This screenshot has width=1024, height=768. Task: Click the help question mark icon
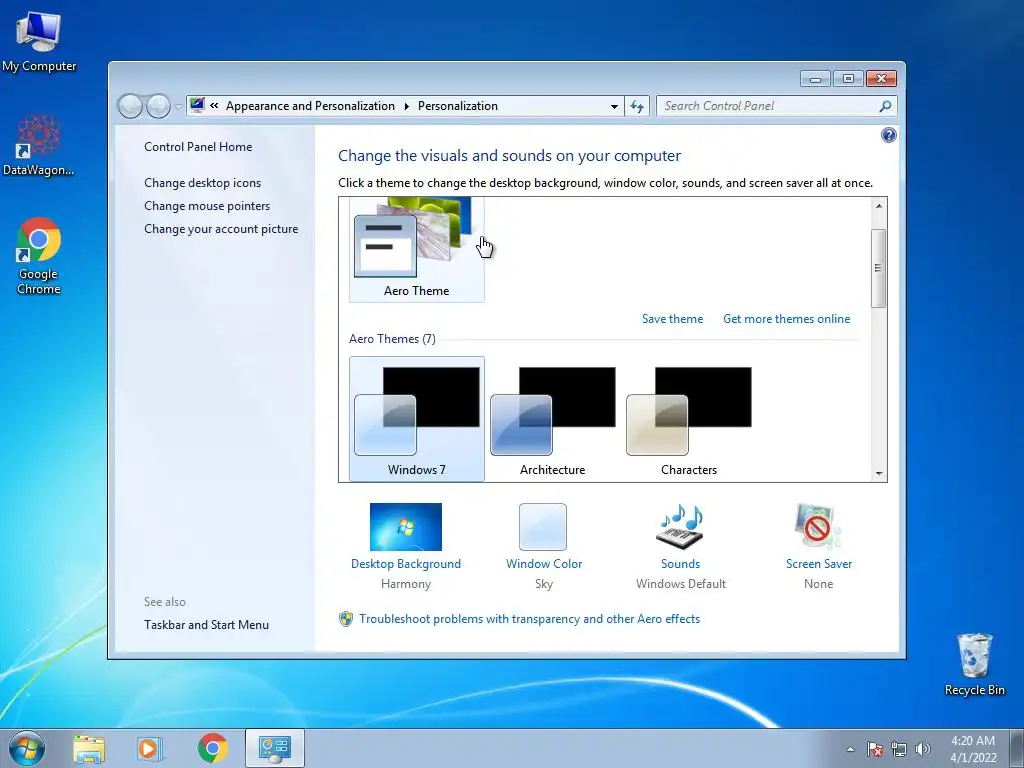click(x=888, y=135)
